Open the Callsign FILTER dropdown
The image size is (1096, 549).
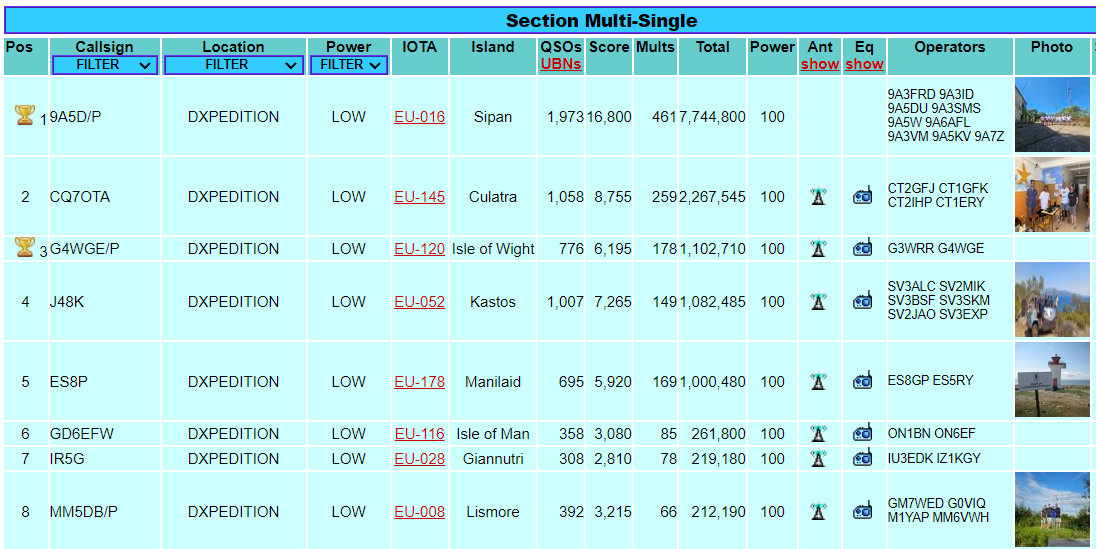click(x=105, y=65)
